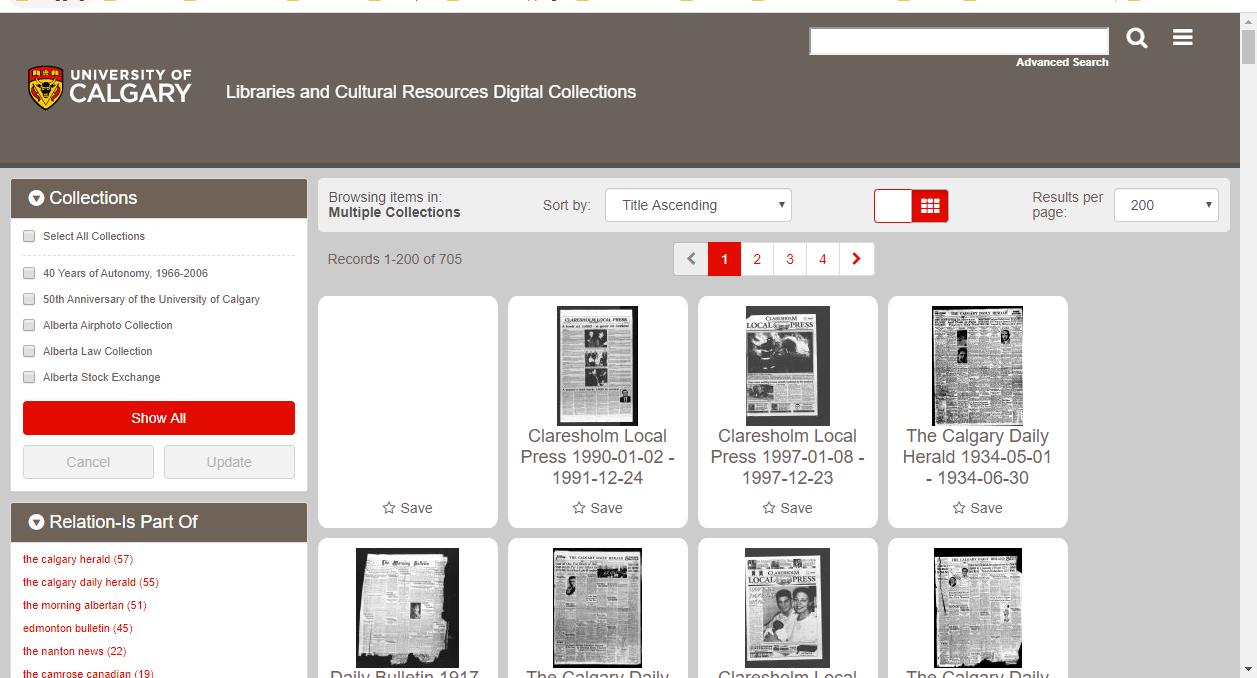
Task: Click the top search input field
Action: pos(958,41)
